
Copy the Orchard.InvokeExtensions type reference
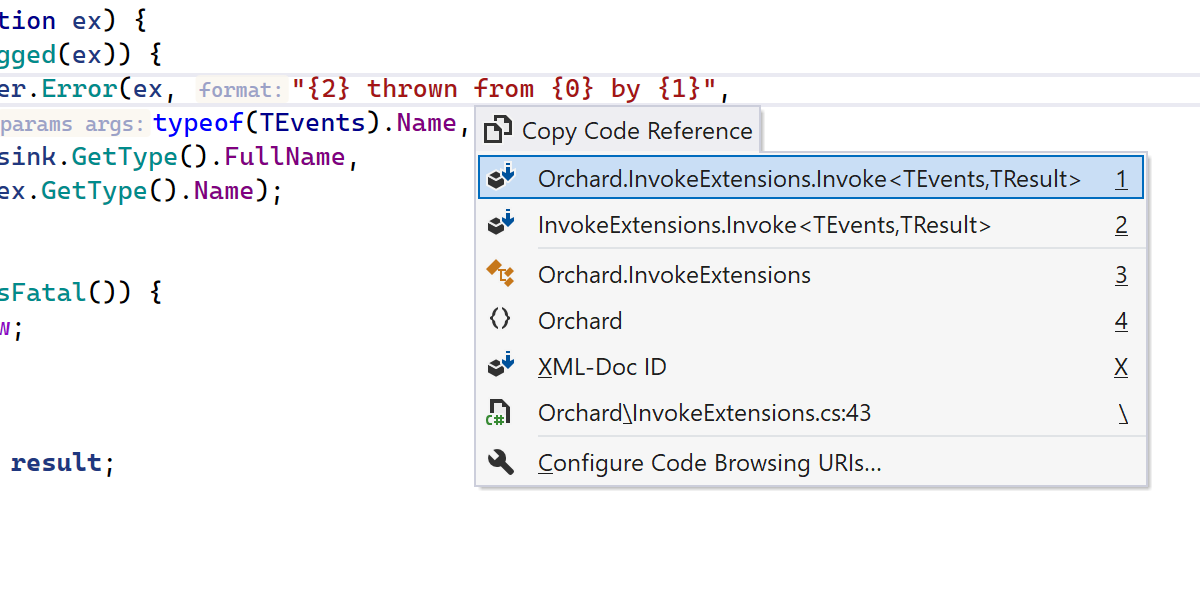(674, 274)
